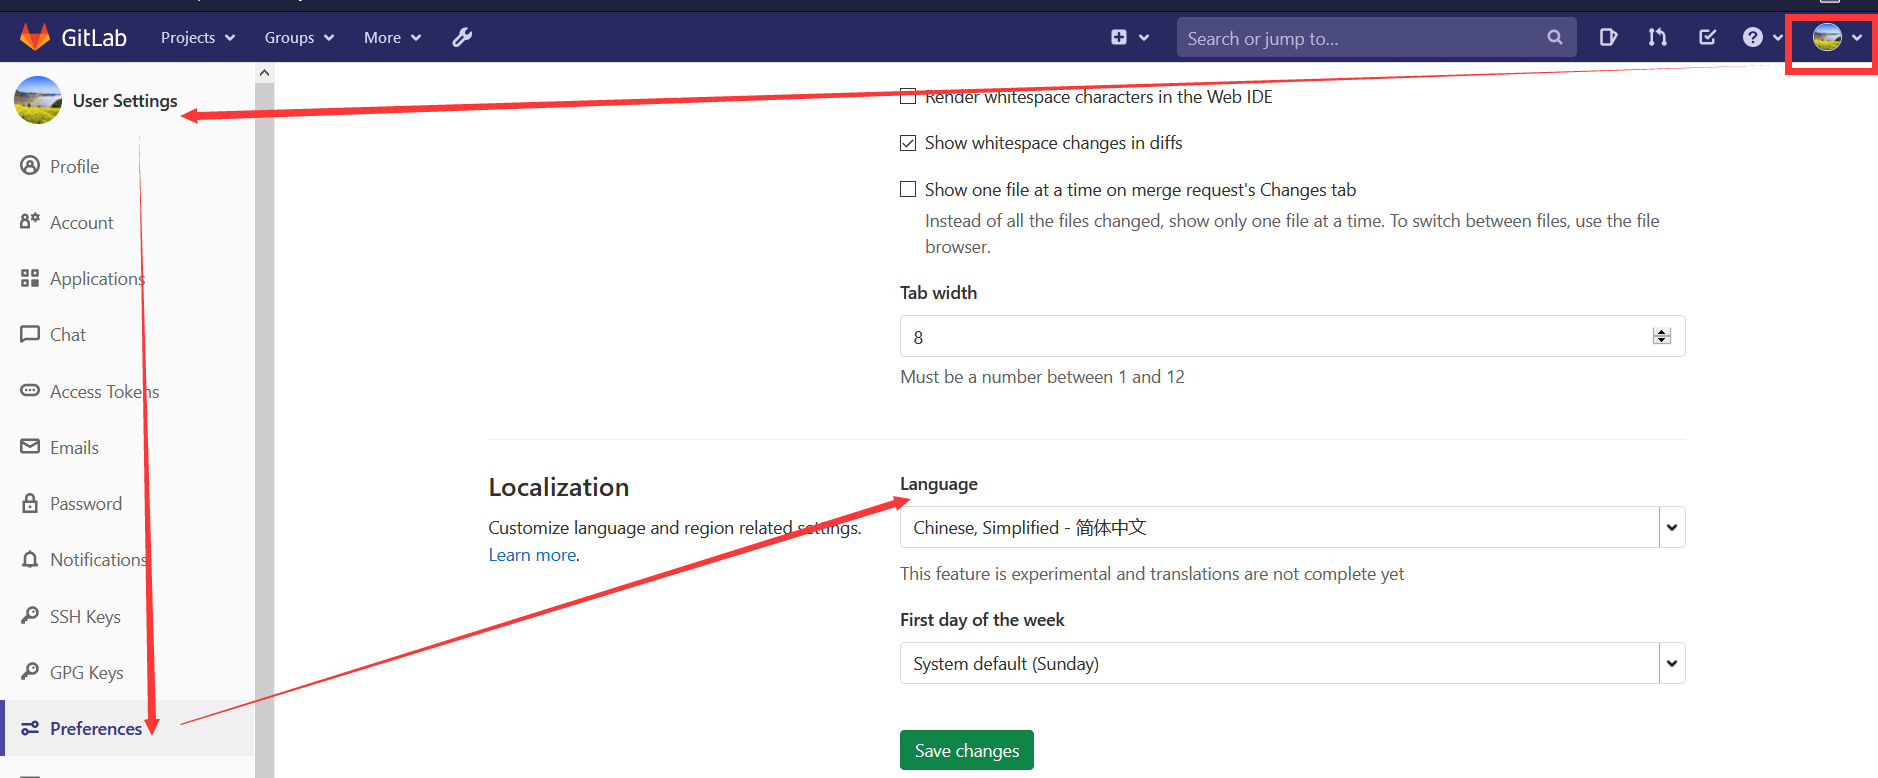1878x778 pixels.
Task: Enable Render whitespace characters in Web IDE
Action: coord(908,97)
